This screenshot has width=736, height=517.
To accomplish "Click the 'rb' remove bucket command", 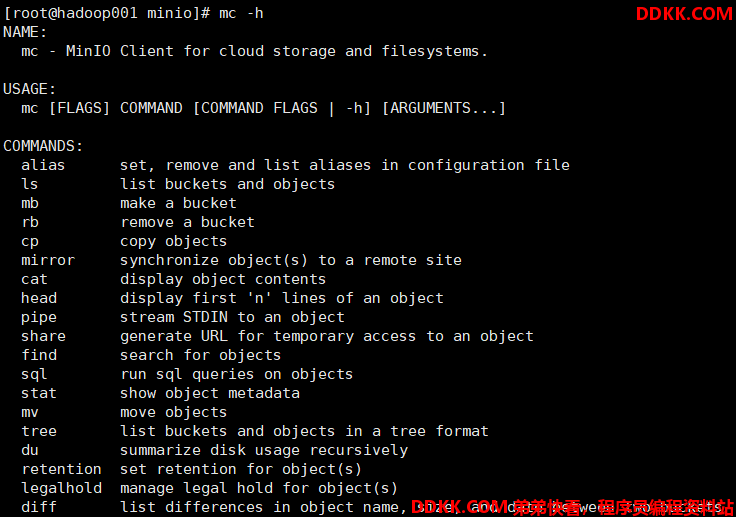I will (30, 222).
